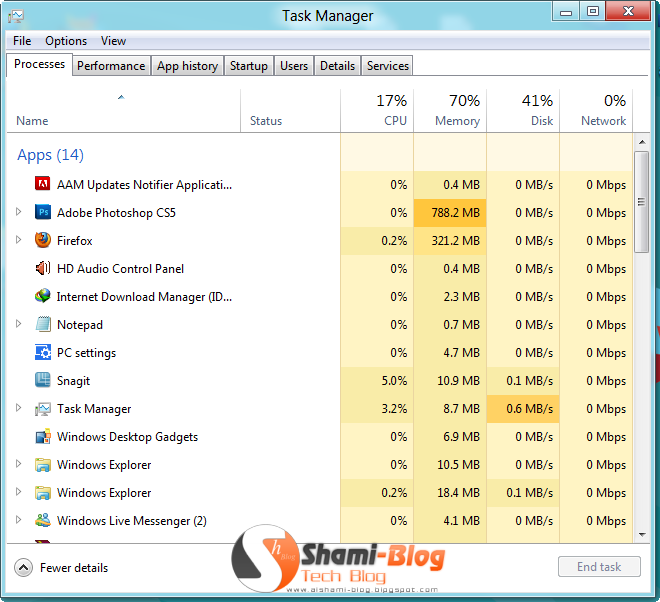The image size is (660, 602).
Task: Click the scrollbar up arrow
Action: coord(642,142)
